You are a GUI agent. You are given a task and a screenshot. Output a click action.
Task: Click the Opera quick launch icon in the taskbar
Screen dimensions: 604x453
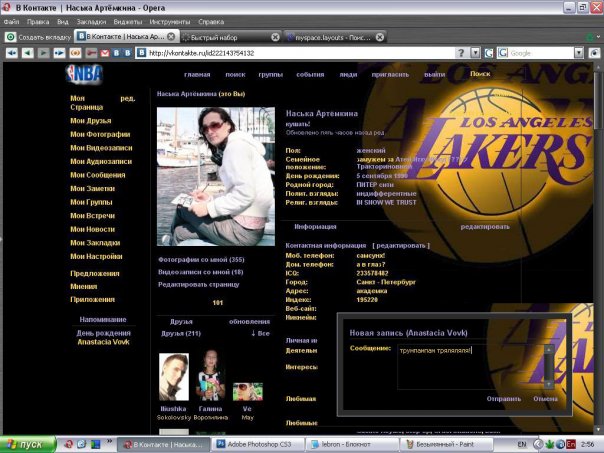click(69, 444)
